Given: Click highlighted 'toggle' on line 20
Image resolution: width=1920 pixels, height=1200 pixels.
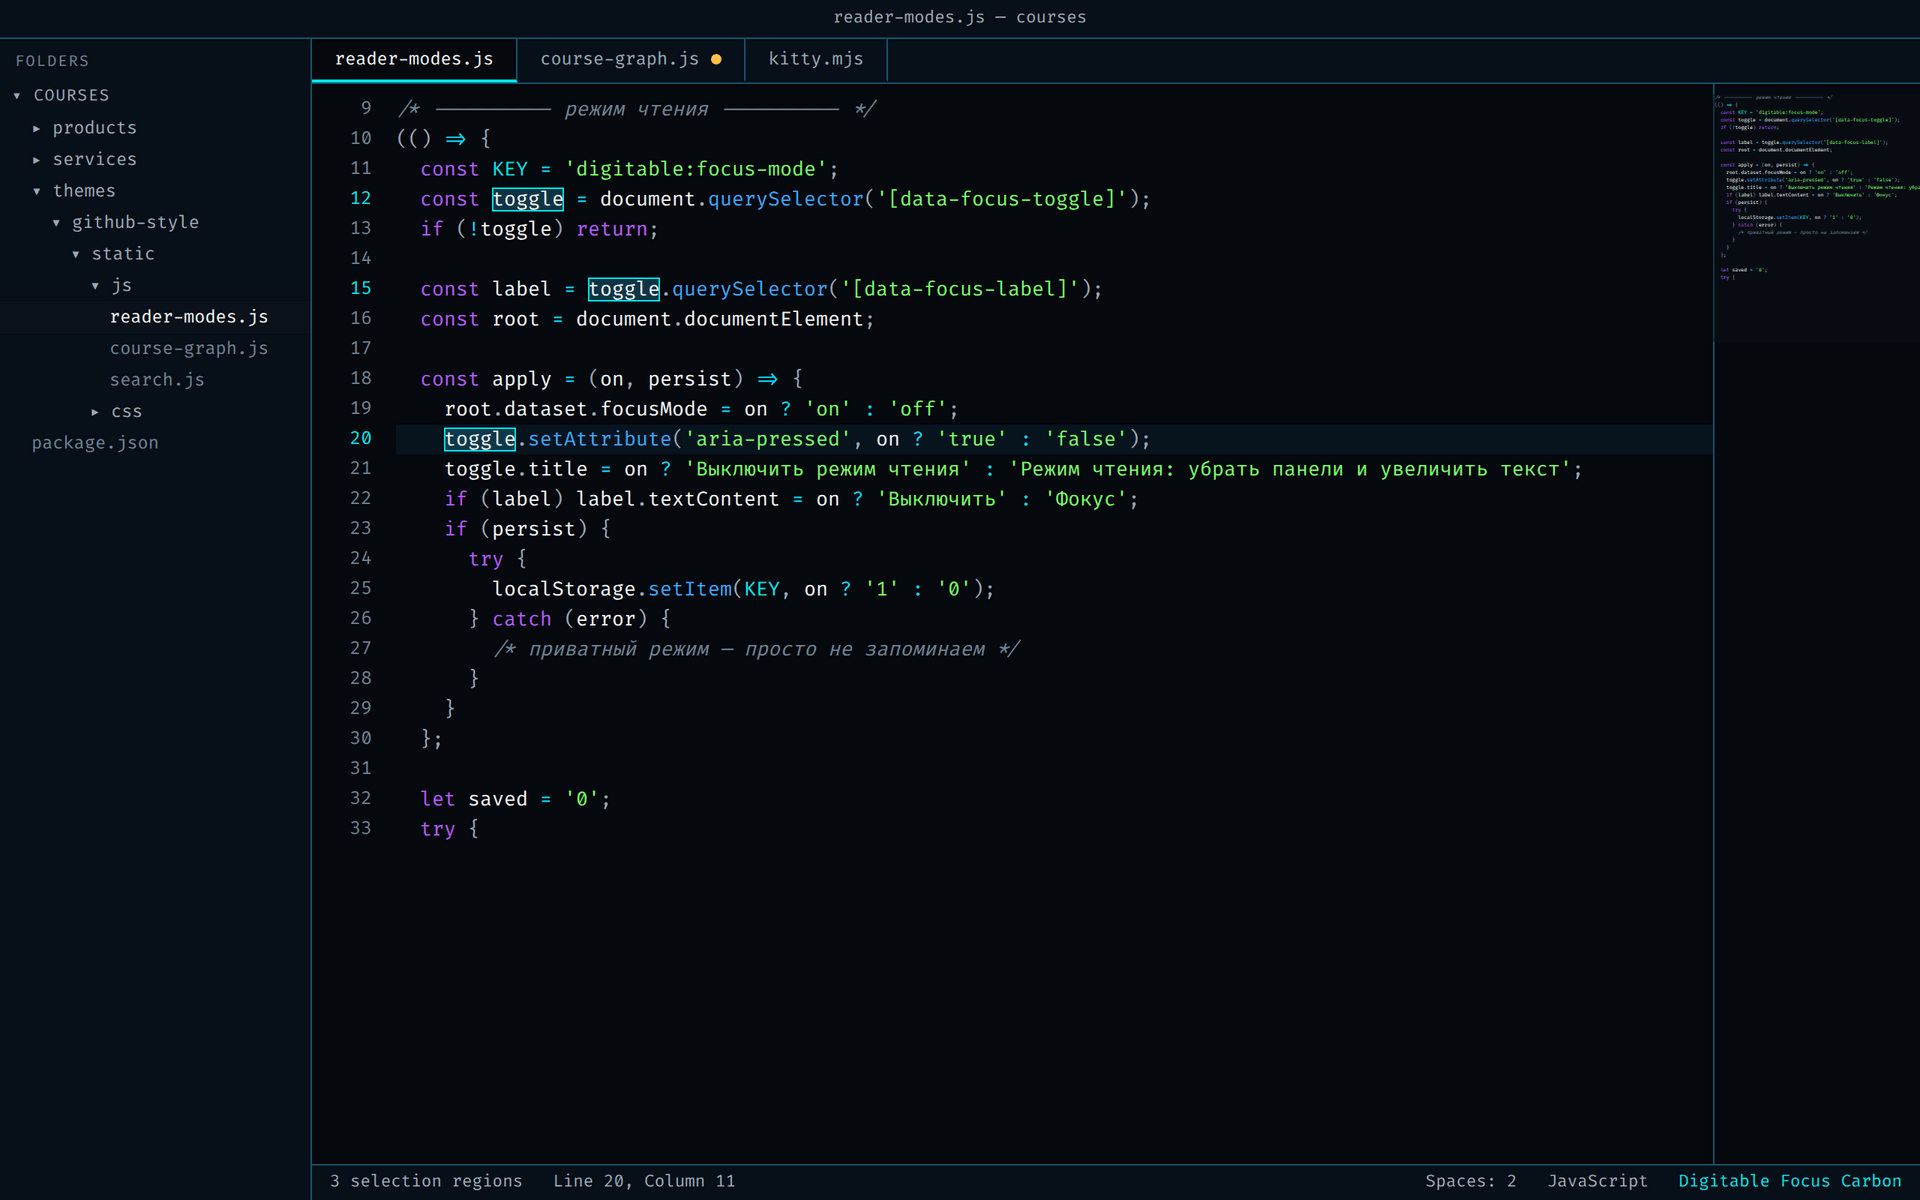Looking at the screenshot, I should (x=480, y=439).
